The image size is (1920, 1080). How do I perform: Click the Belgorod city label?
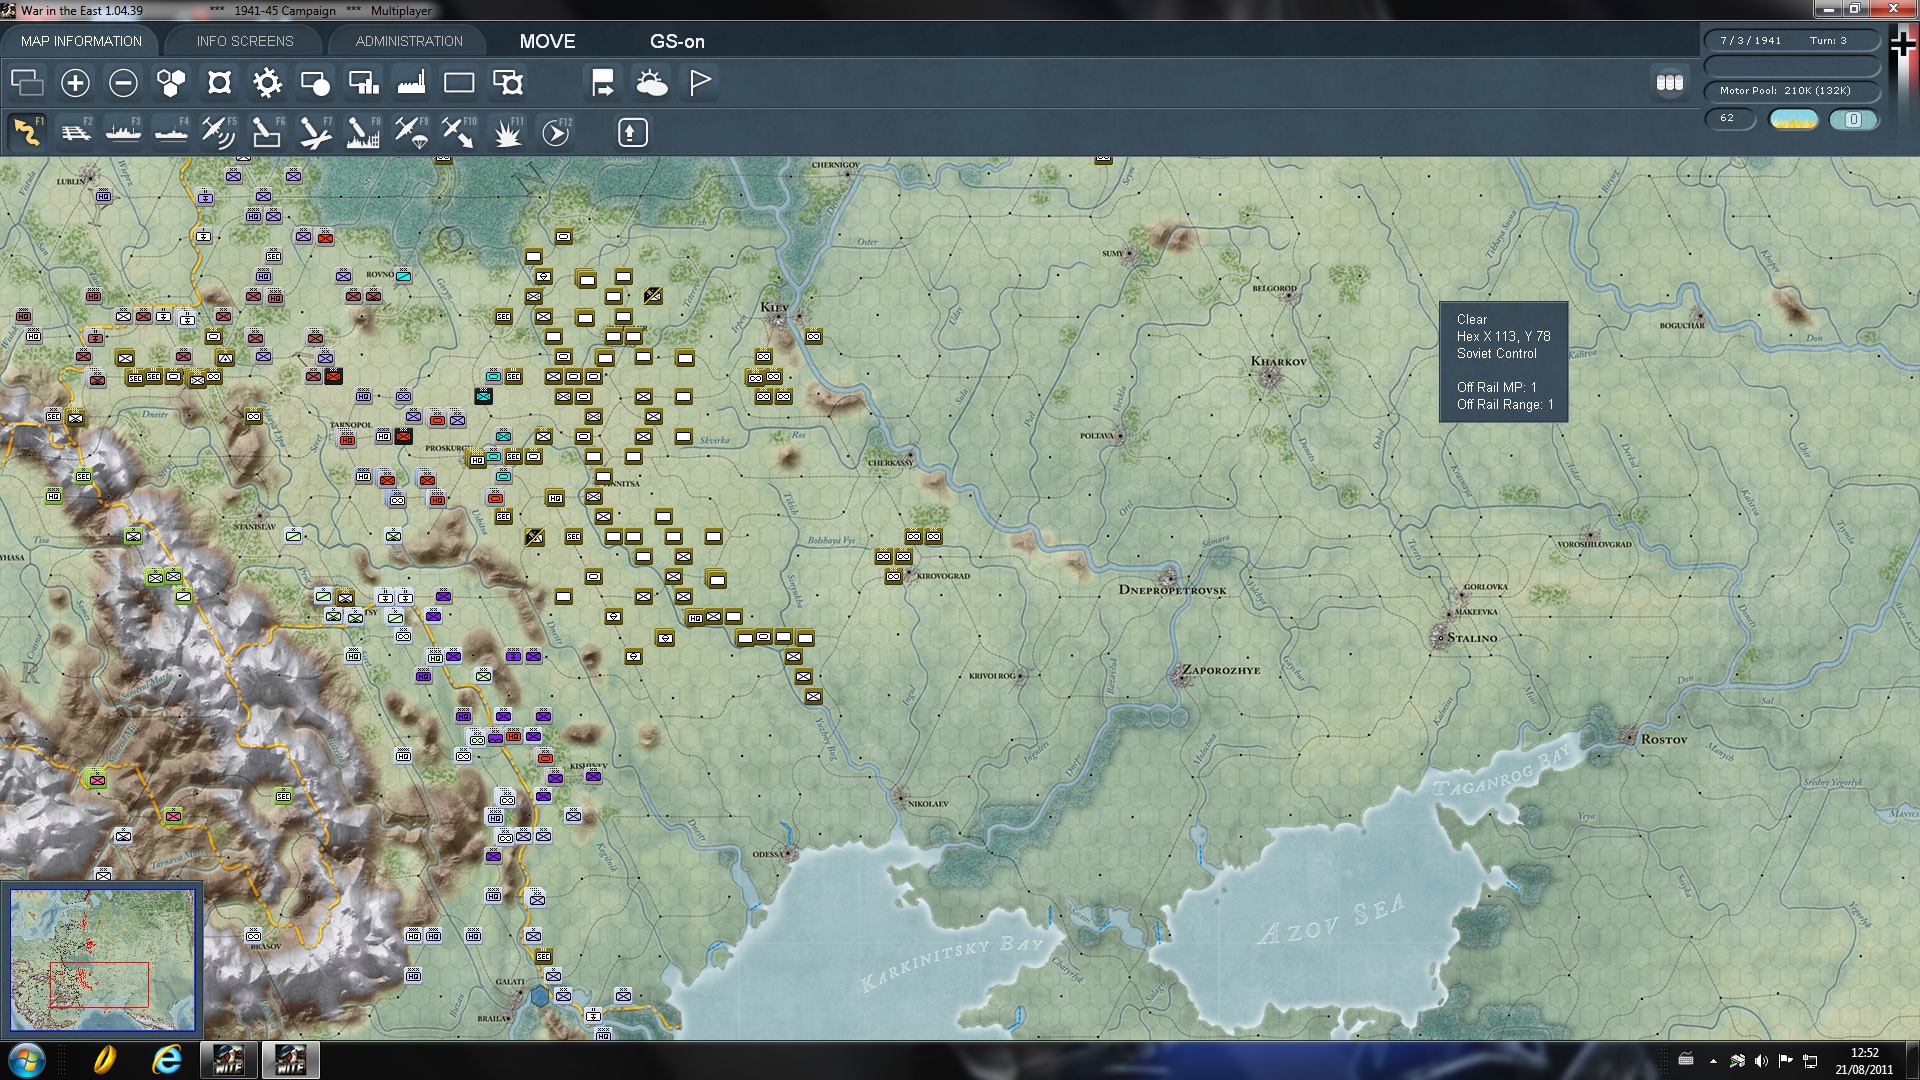coord(1274,288)
